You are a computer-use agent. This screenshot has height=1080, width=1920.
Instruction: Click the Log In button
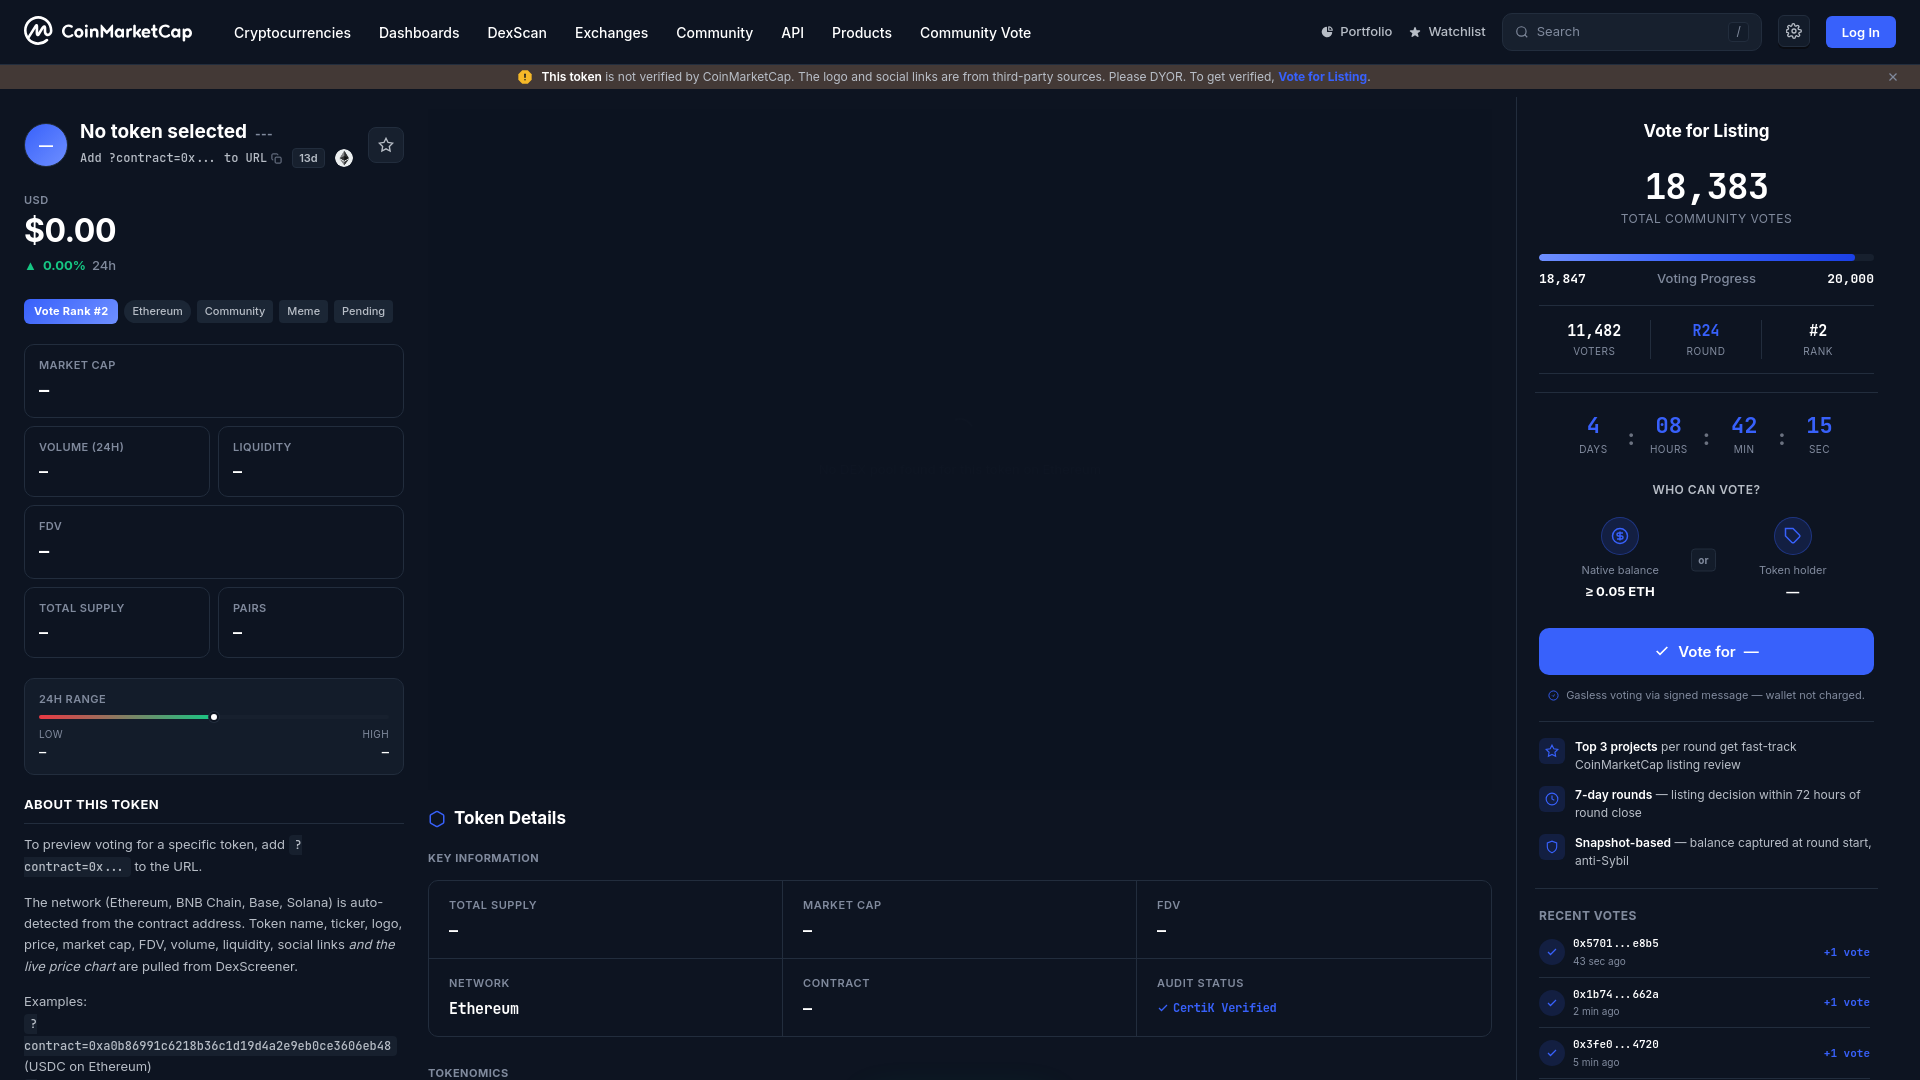coord(1860,32)
